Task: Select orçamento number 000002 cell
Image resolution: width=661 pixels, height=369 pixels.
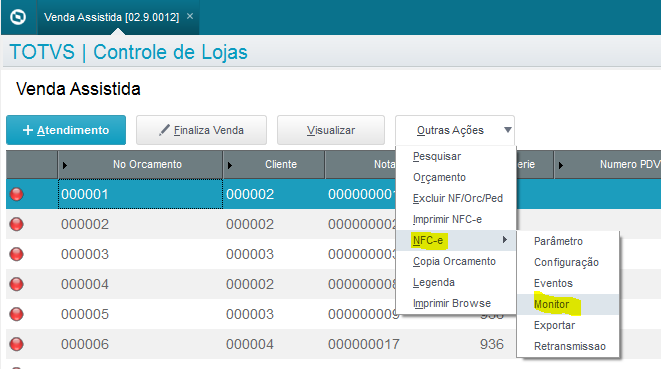Action: pos(140,224)
